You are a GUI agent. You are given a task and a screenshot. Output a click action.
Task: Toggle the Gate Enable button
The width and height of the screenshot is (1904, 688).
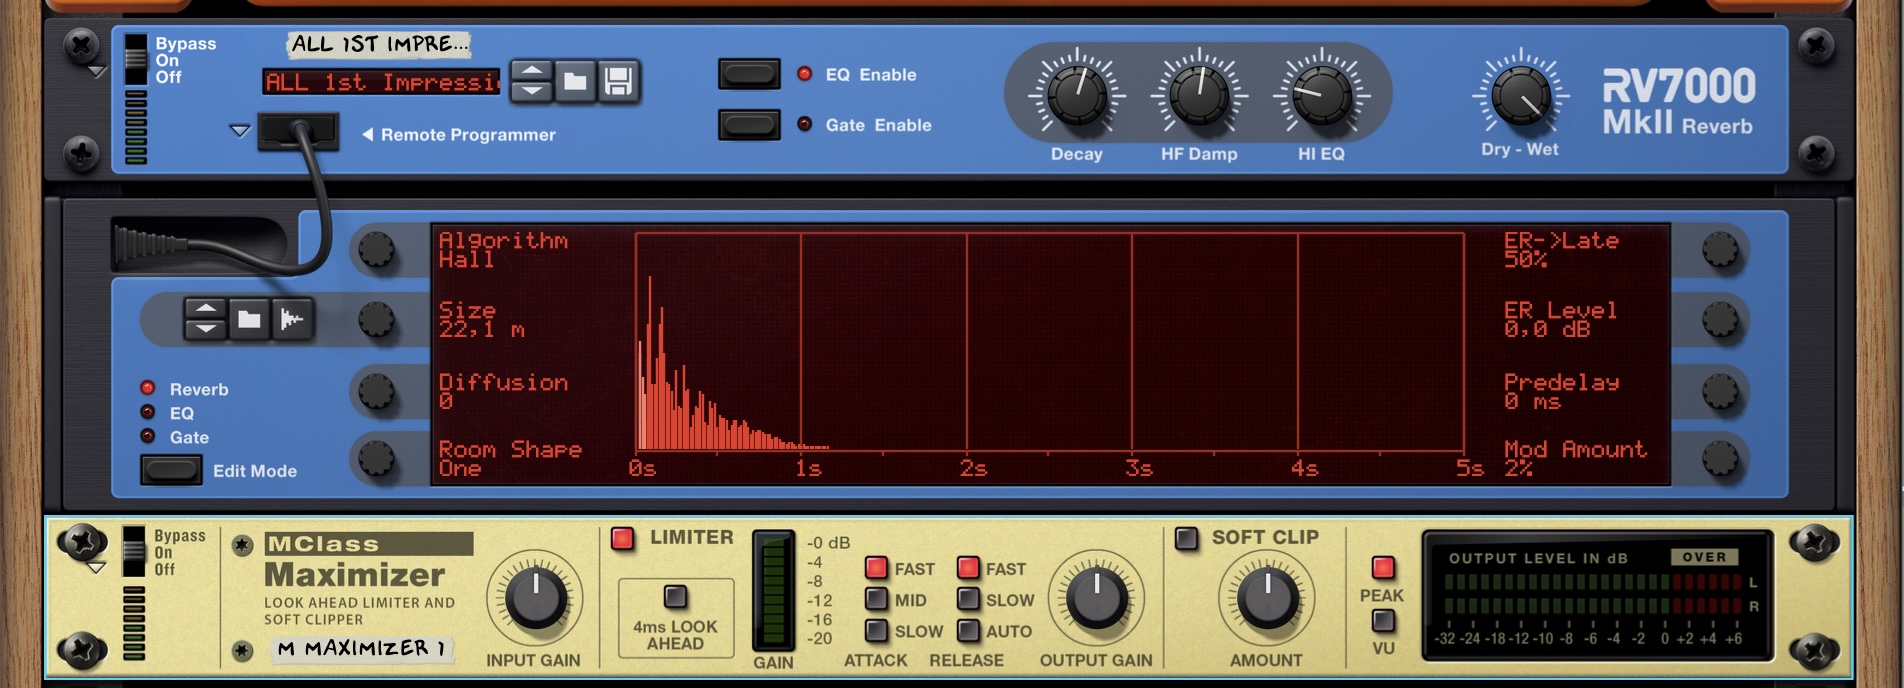(x=749, y=125)
